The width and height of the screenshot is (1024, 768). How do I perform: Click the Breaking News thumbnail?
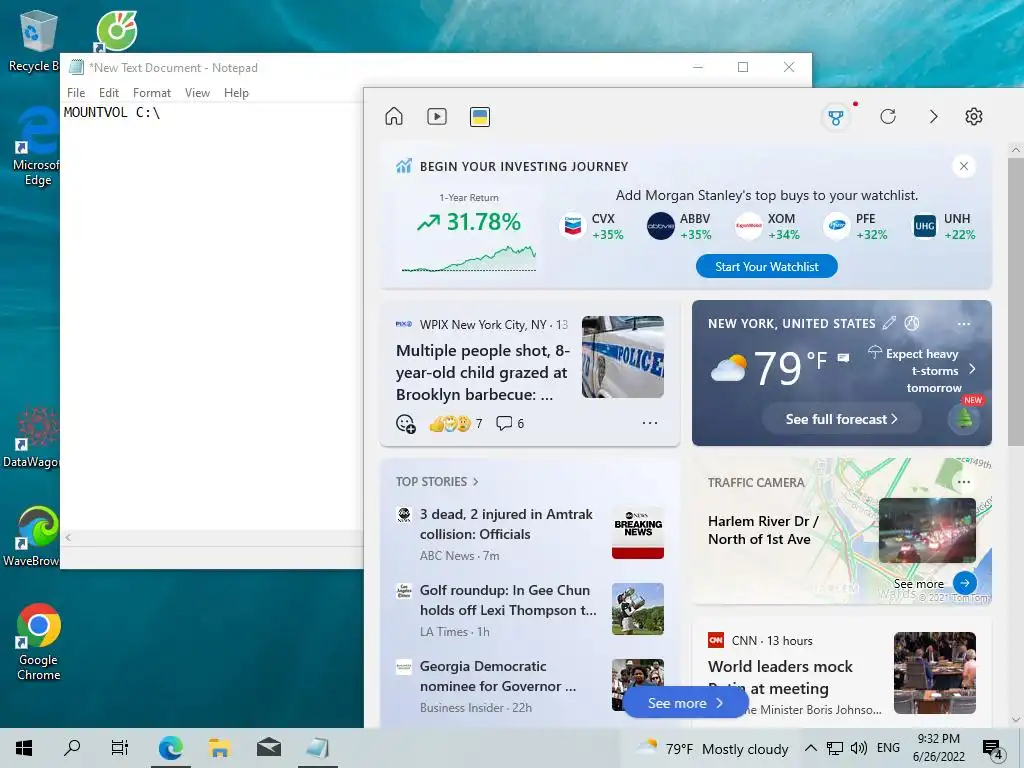(638, 532)
